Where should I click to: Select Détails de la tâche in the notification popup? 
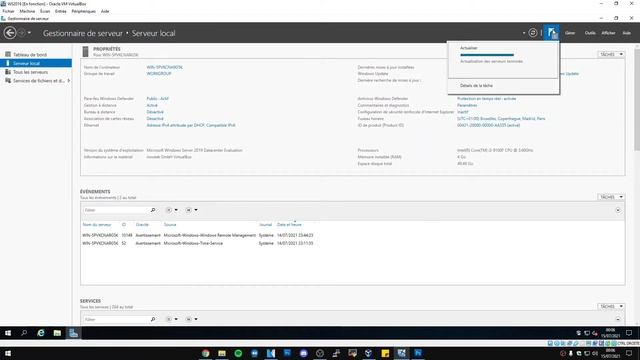point(476,86)
